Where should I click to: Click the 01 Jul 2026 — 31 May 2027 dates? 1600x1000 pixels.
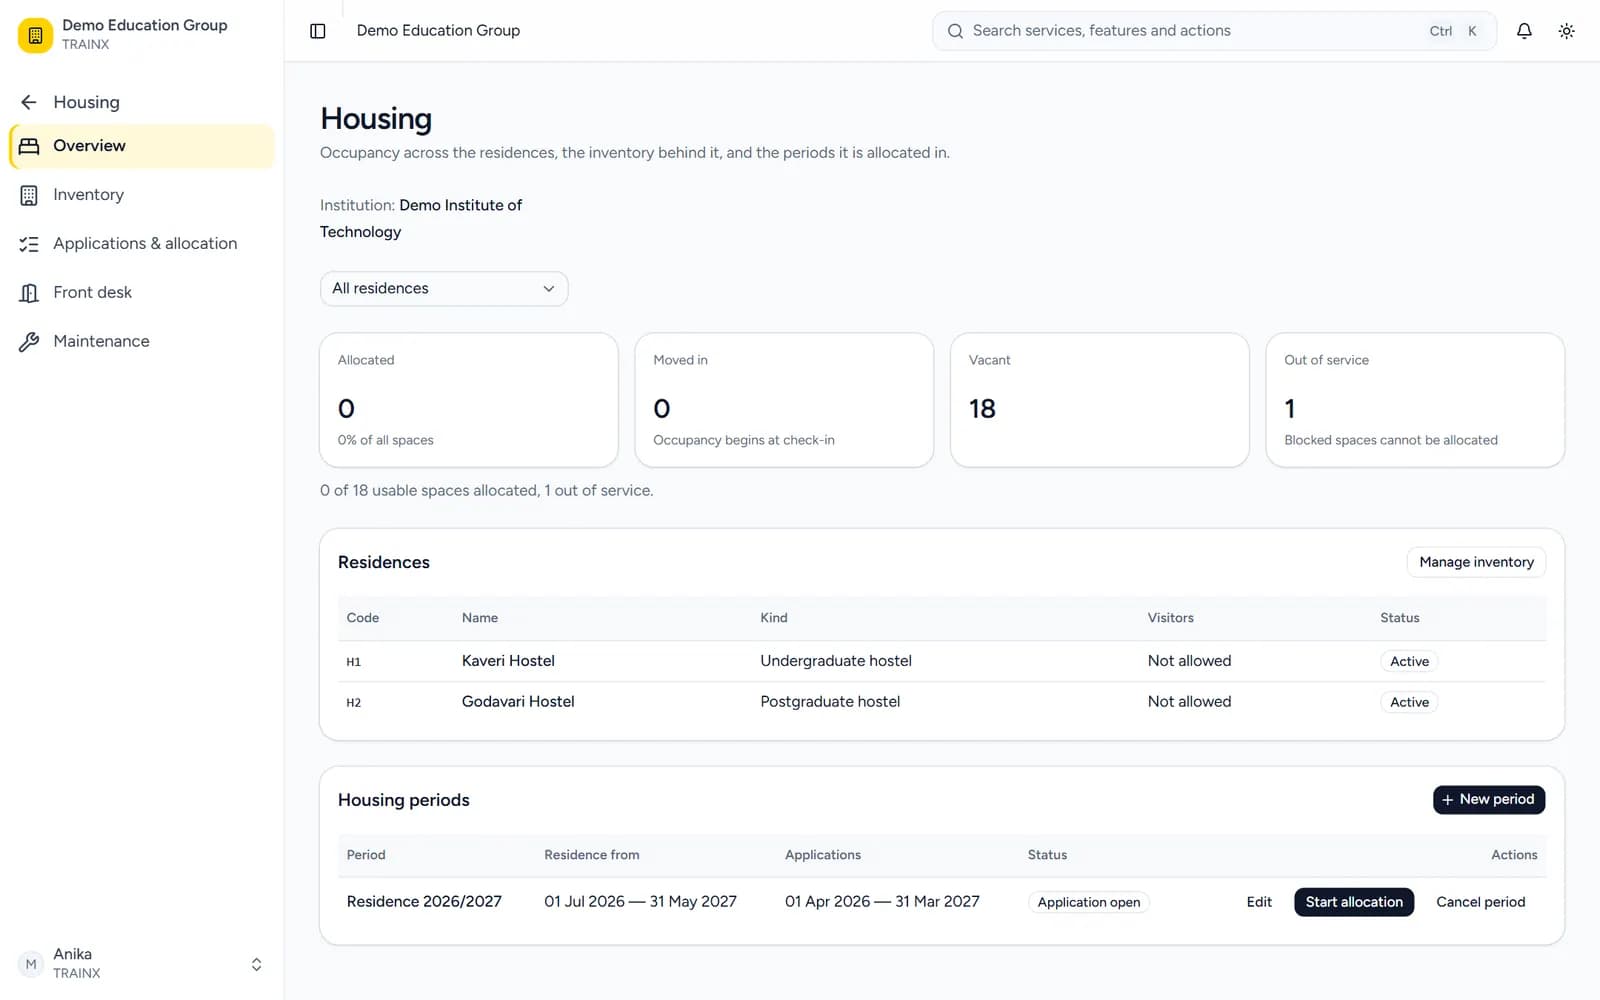[x=640, y=902]
